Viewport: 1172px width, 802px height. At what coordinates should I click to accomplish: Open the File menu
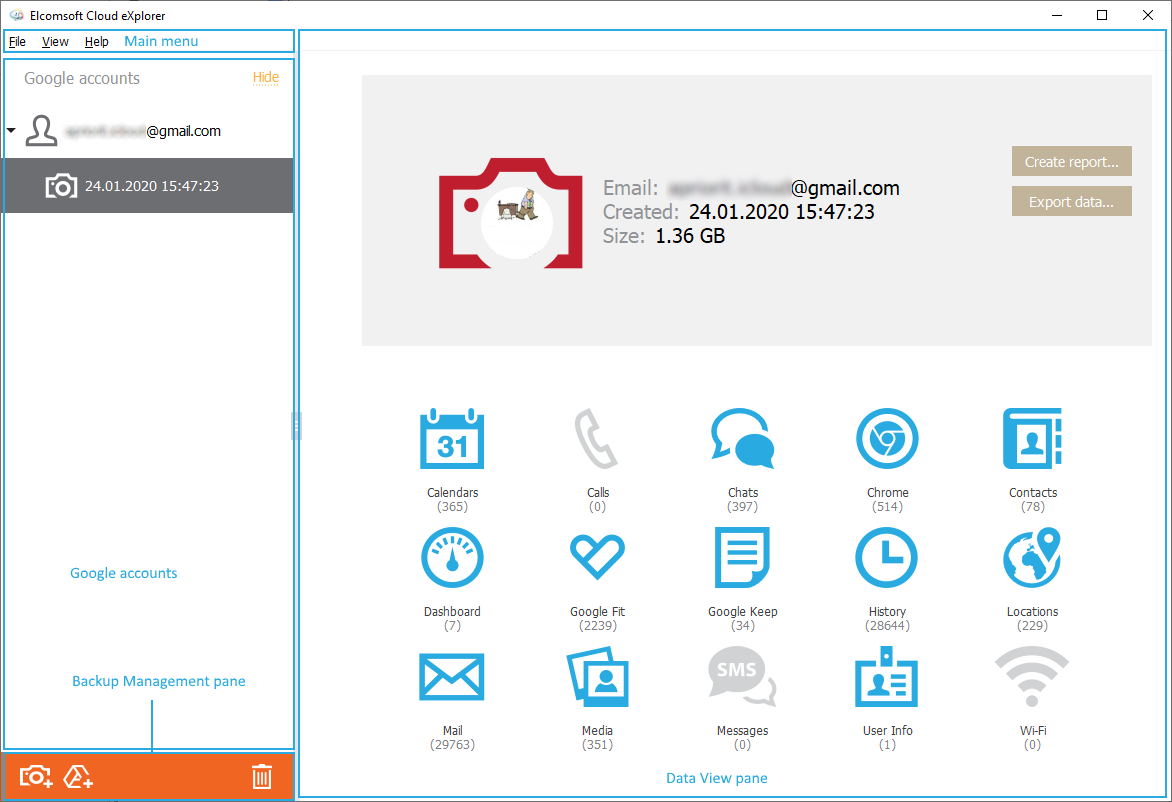click(x=17, y=42)
